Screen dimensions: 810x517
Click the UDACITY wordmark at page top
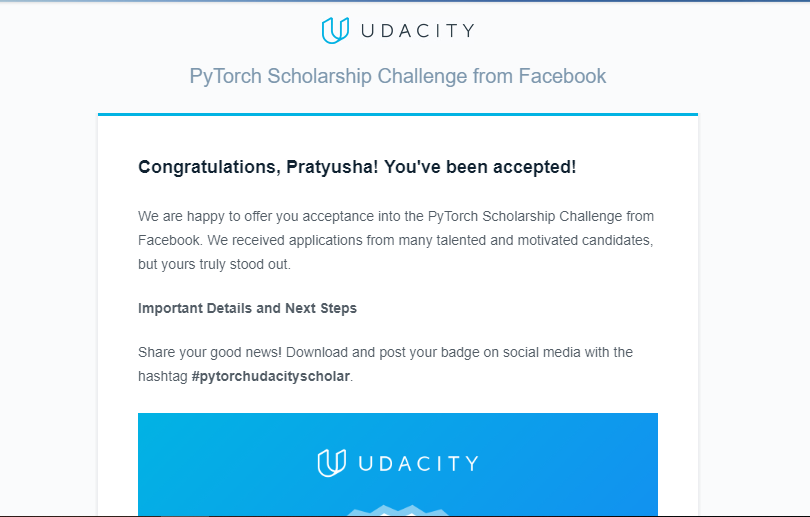(414, 31)
